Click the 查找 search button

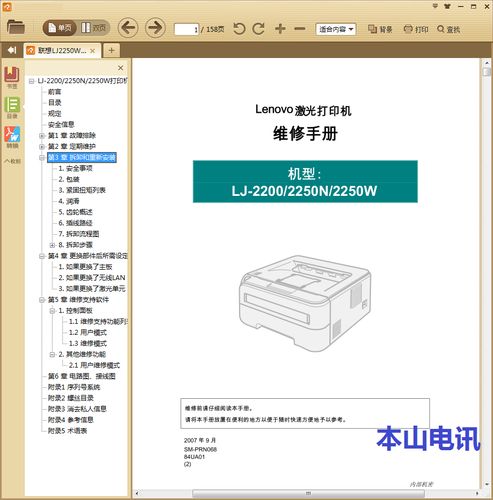(449, 29)
